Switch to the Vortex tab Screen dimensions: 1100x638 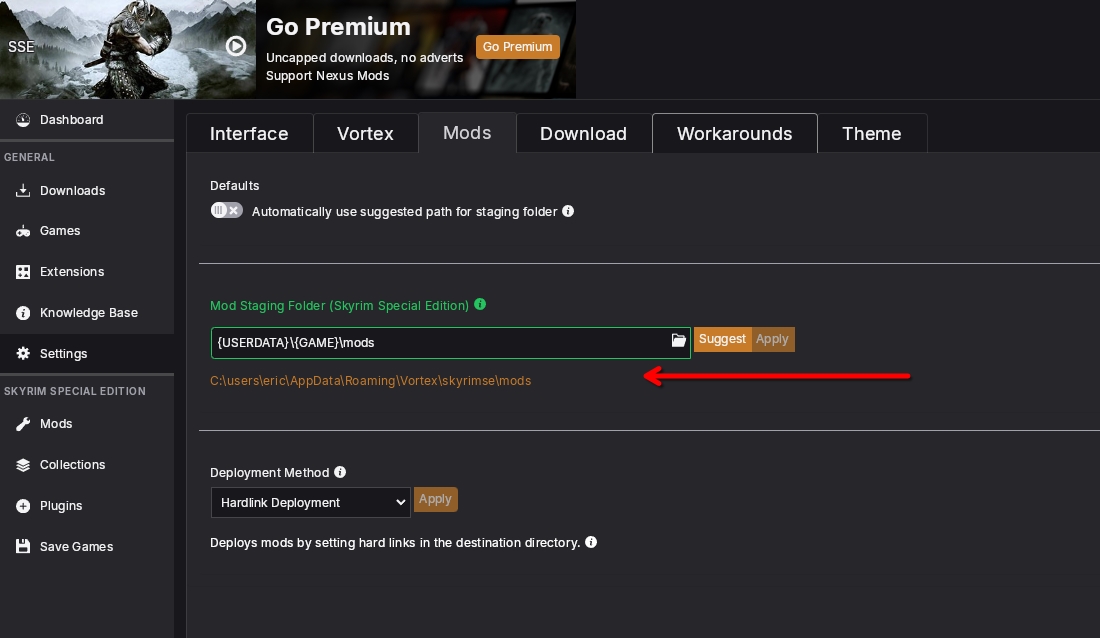[x=365, y=133]
